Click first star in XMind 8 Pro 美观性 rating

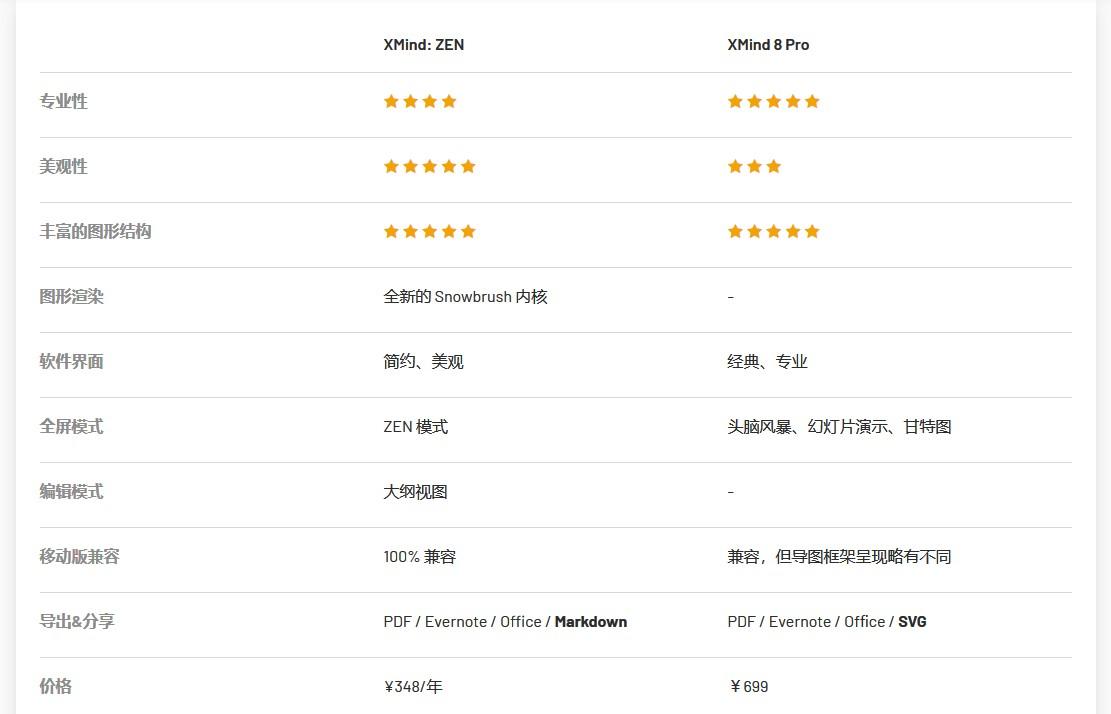tap(735, 166)
